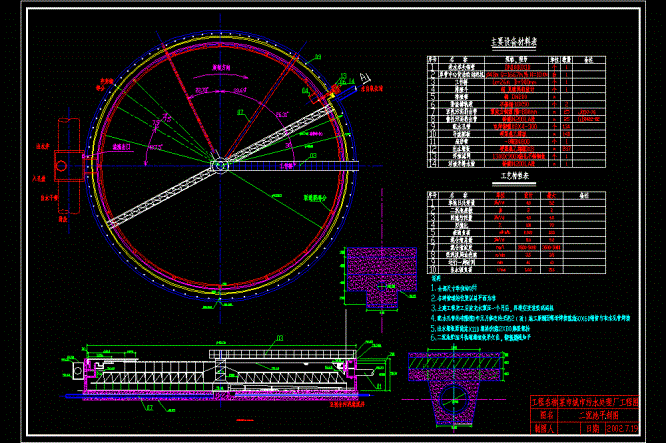Select the small circle in the left inlet chamber

[61, 166]
